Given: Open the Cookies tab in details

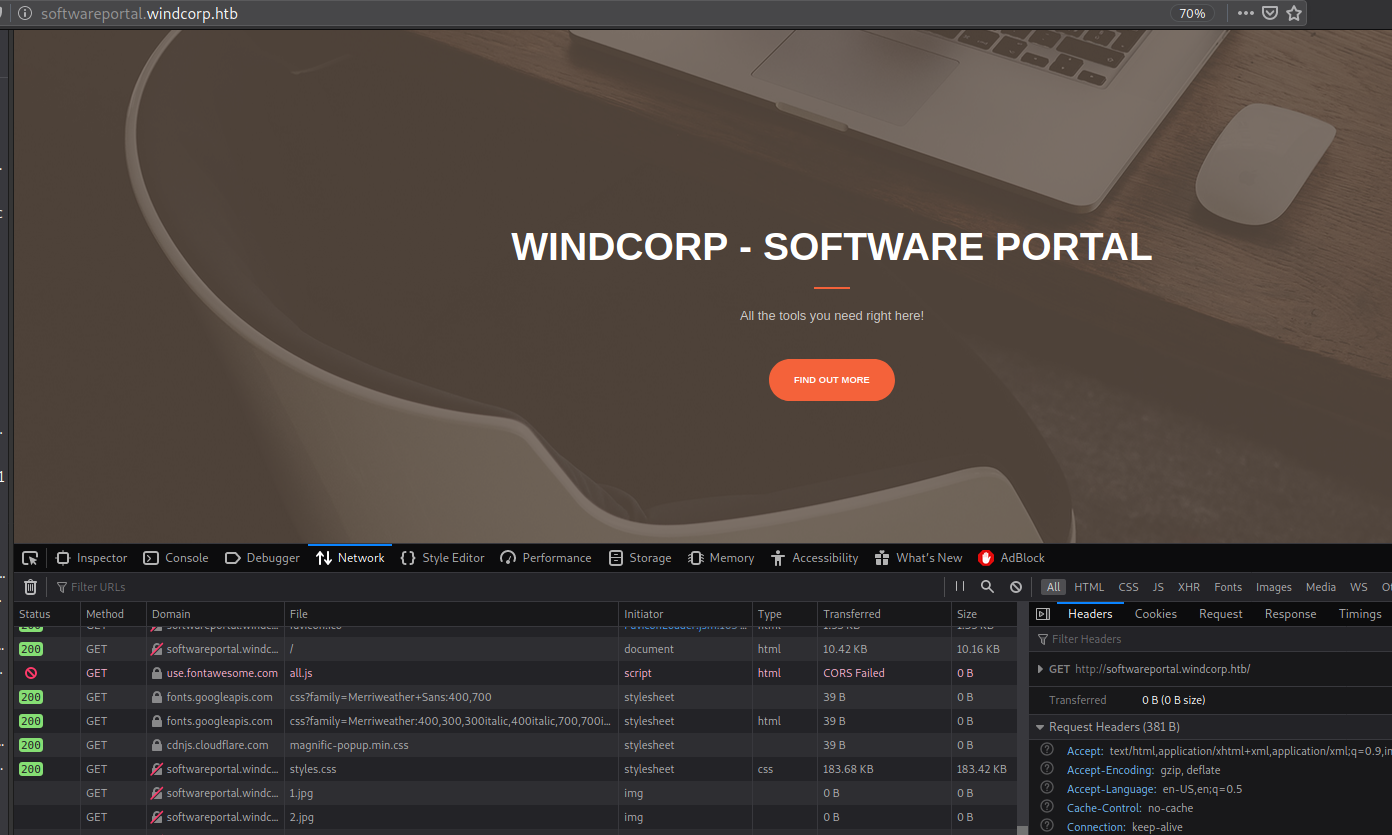Looking at the screenshot, I should 1155,614.
